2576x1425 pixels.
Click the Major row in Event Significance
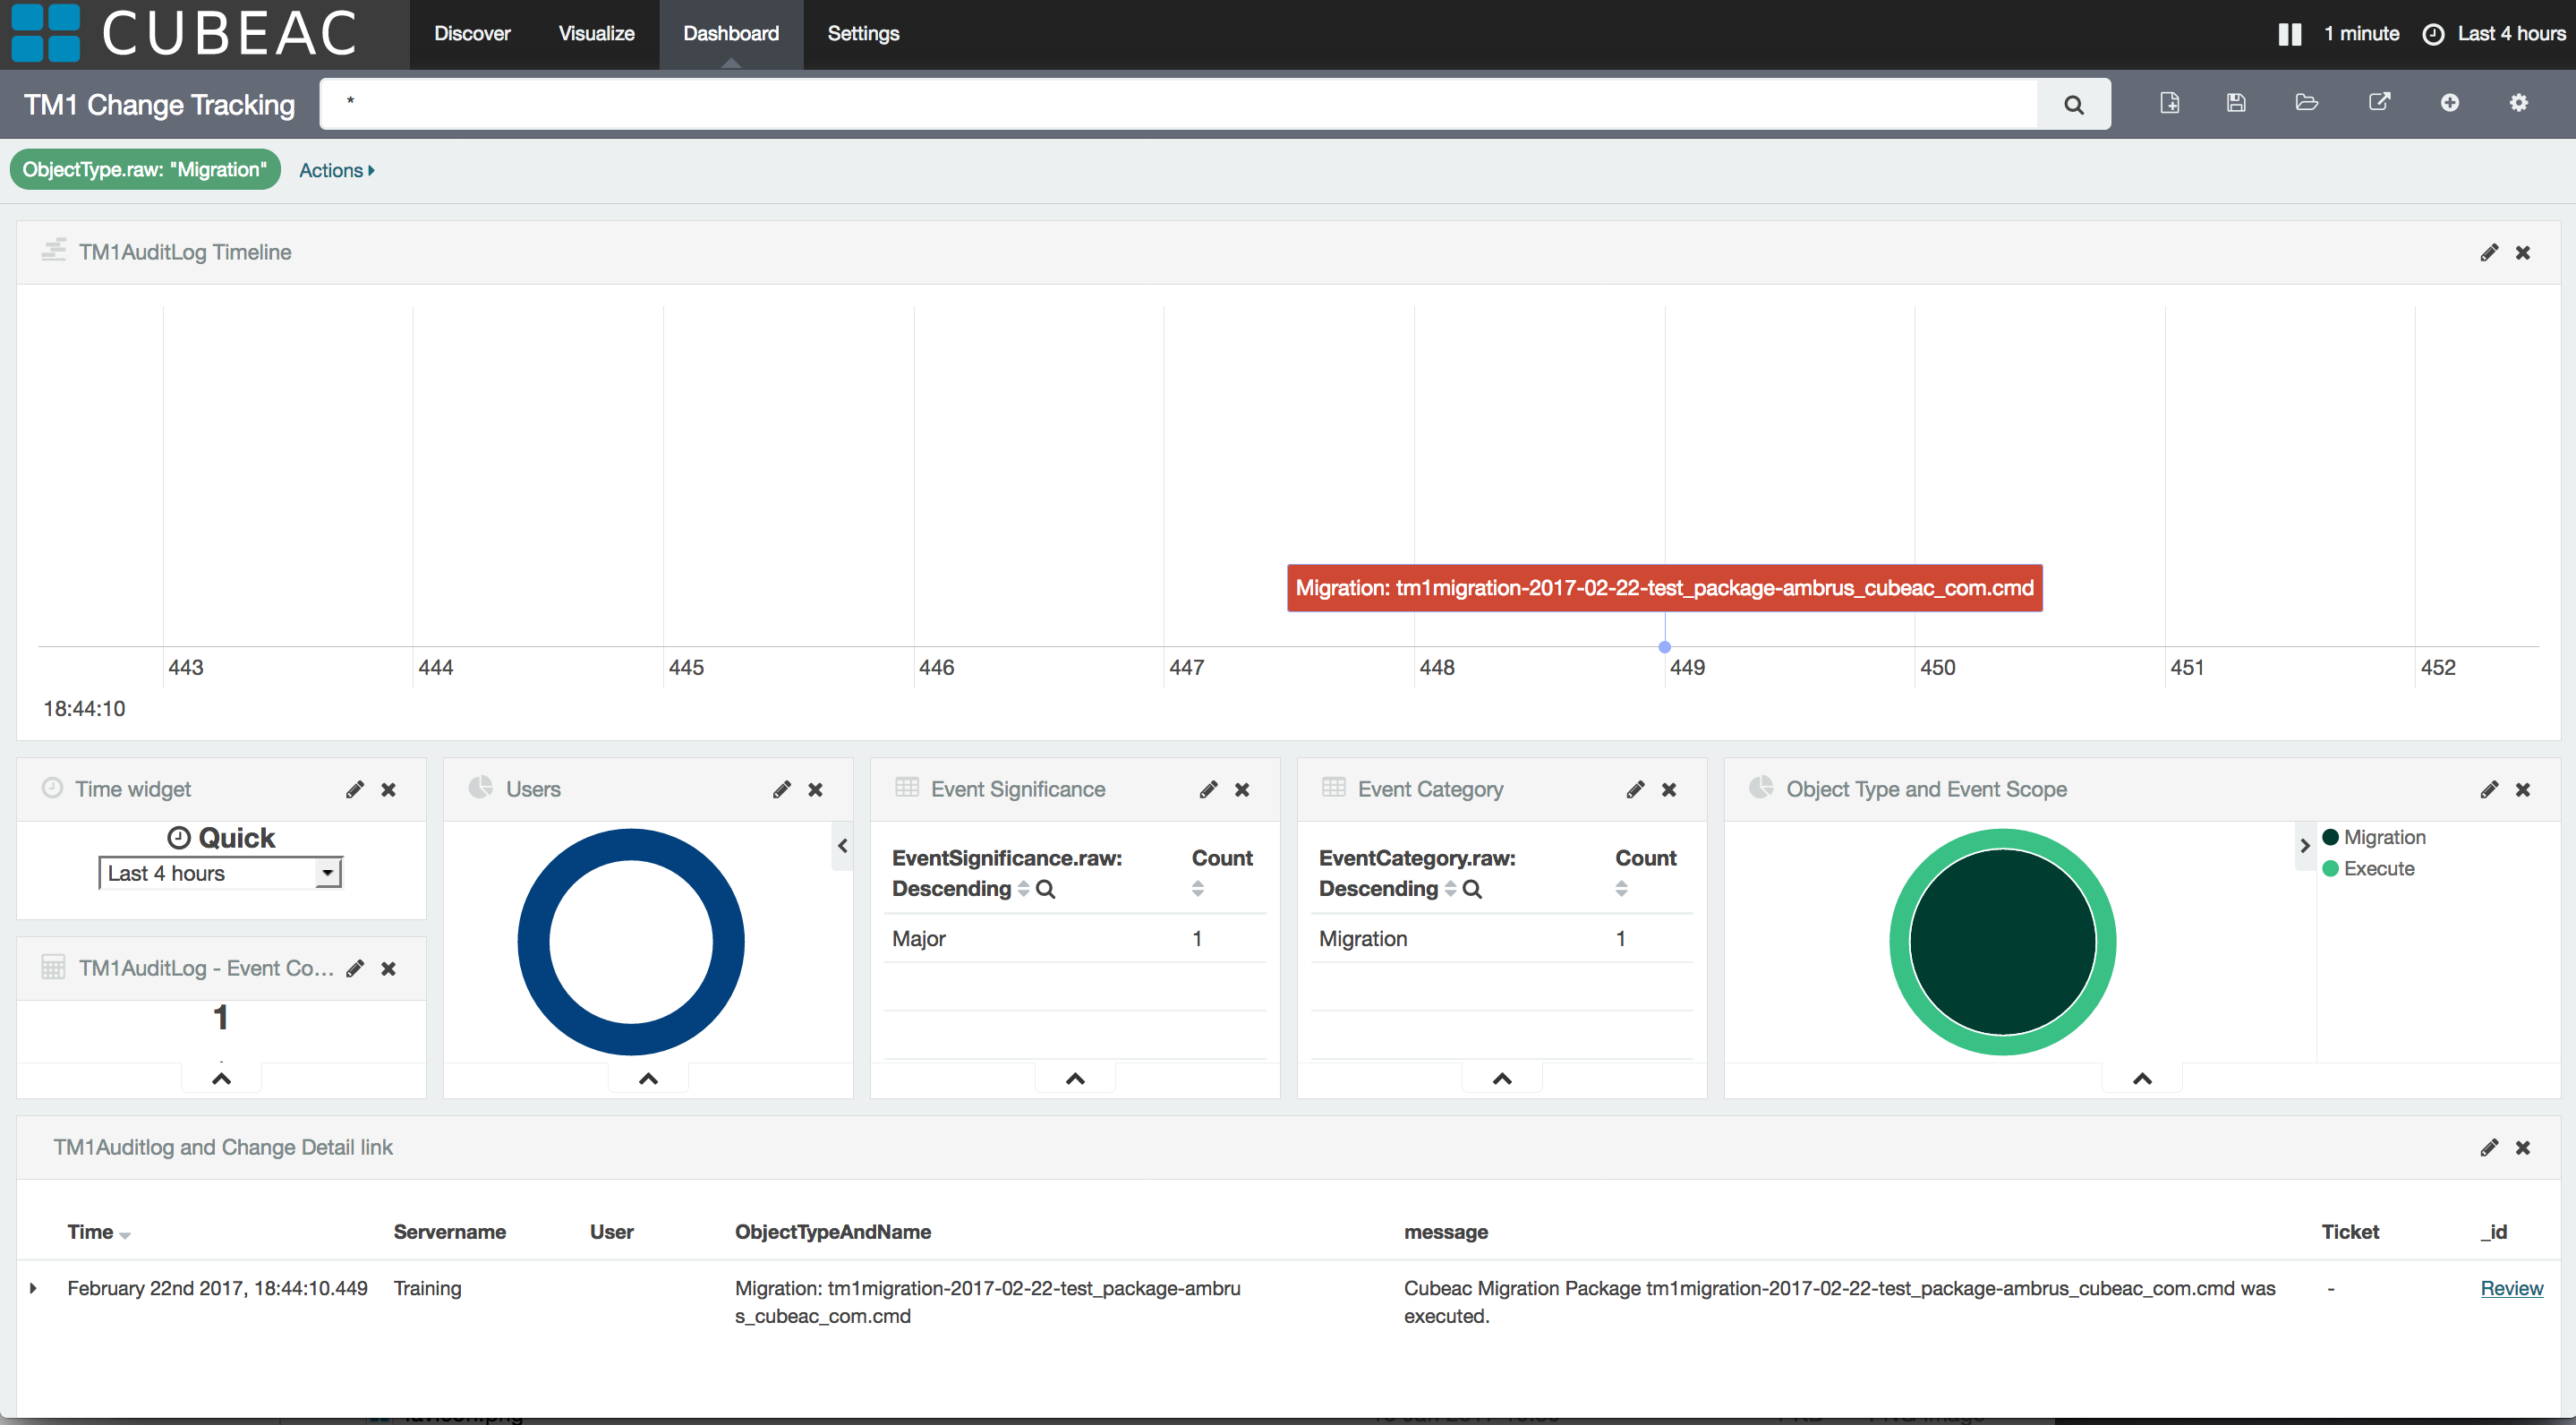(1075, 939)
